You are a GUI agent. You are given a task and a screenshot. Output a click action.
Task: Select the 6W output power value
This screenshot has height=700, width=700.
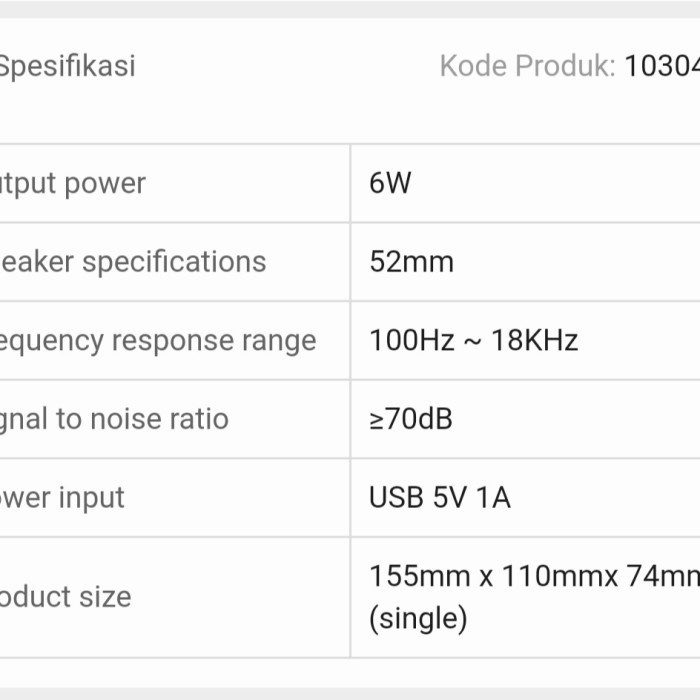click(390, 184)
